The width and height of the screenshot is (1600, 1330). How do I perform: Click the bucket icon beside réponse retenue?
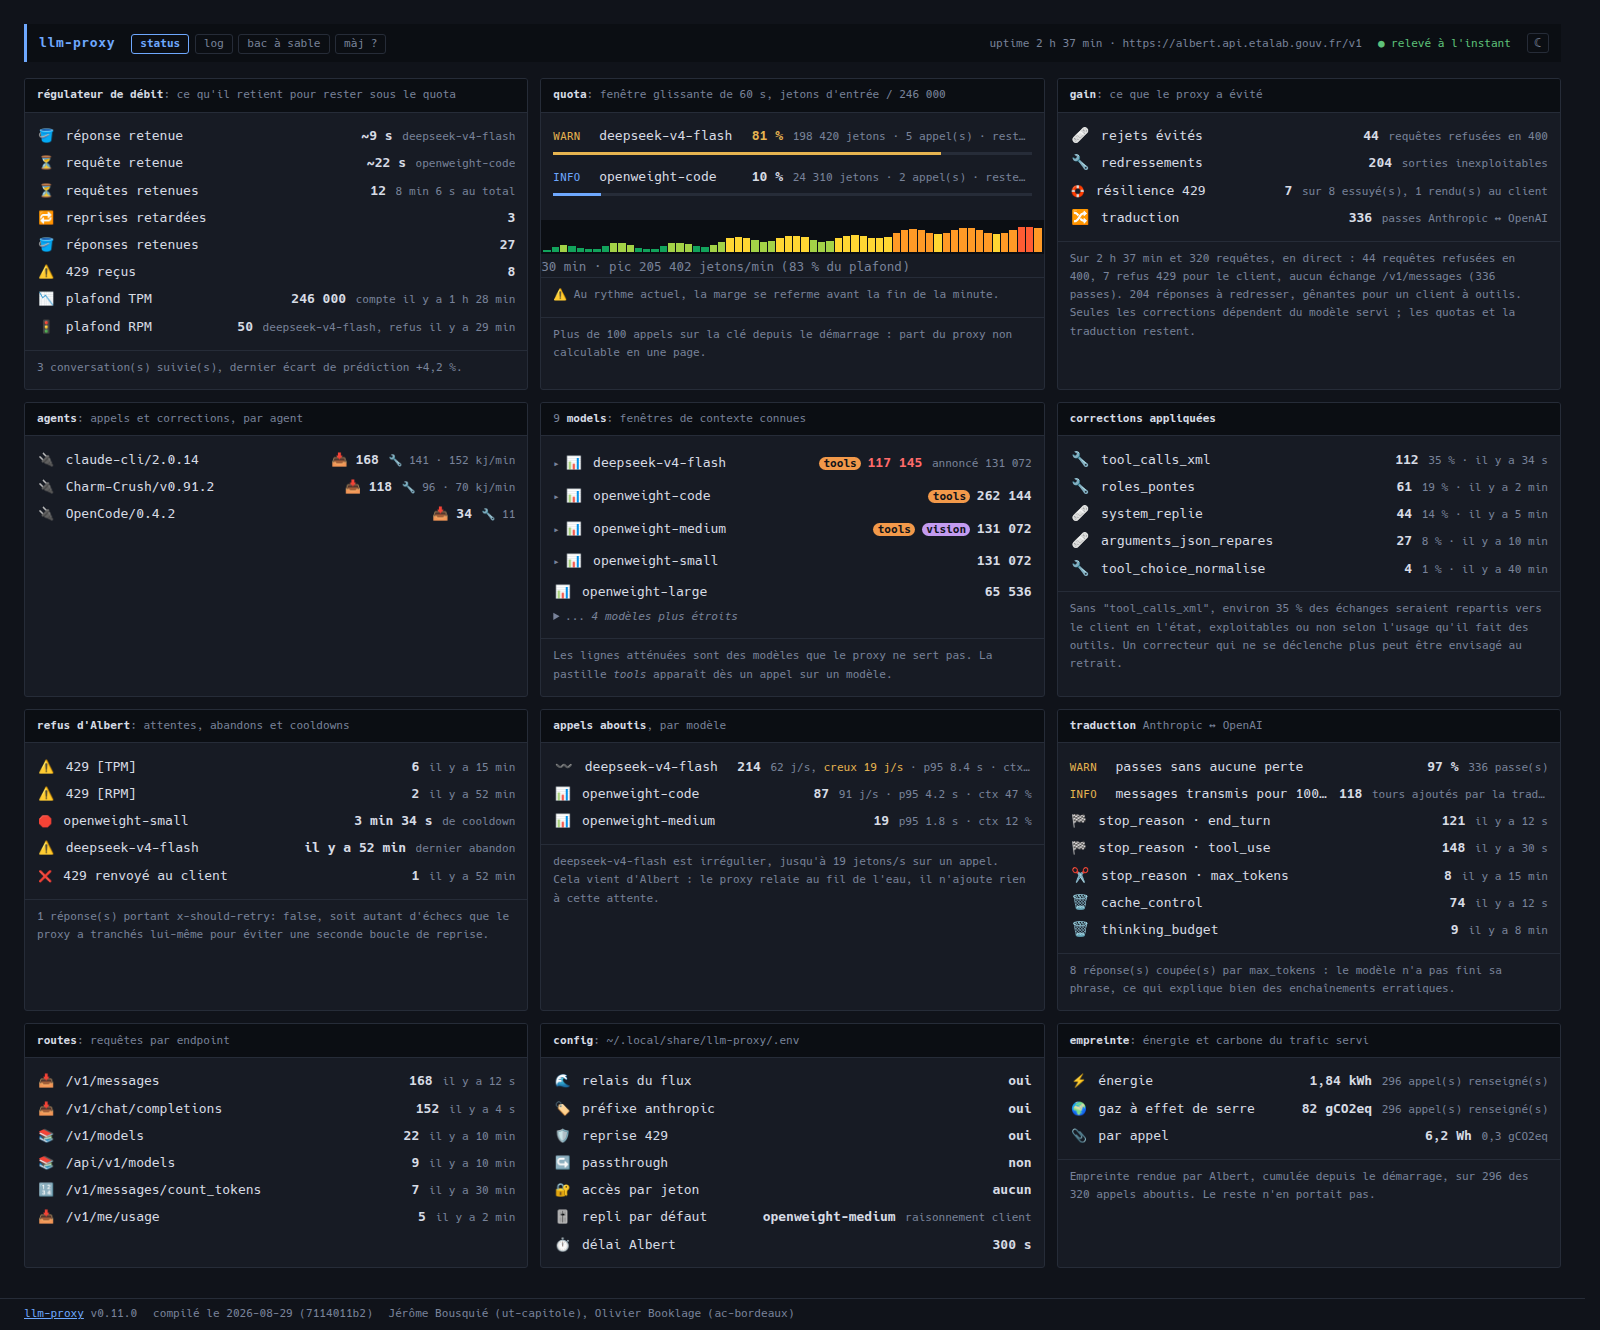click(46, 136)
